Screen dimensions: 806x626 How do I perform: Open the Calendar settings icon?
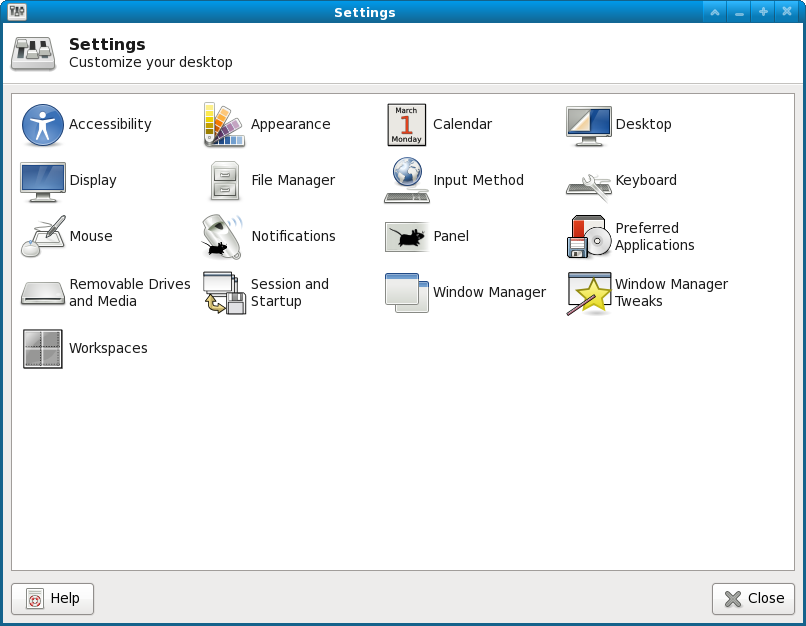pos(407,125)
